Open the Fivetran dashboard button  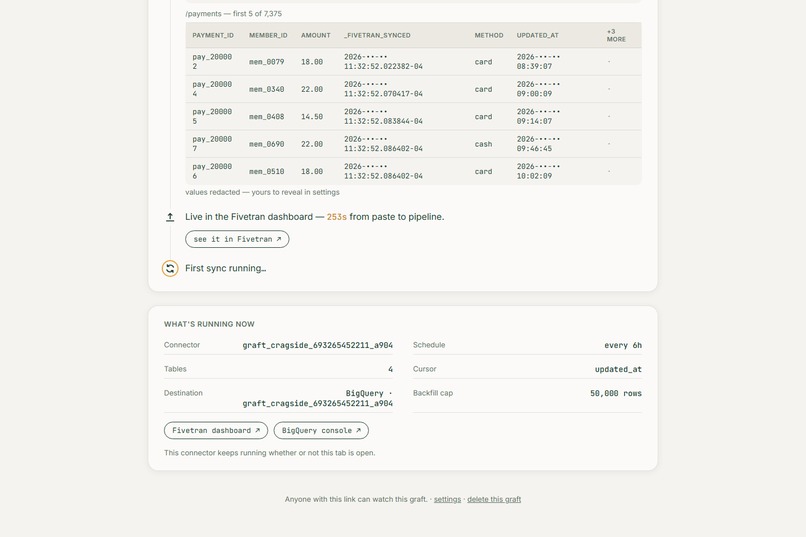click(x=216, y=431)
